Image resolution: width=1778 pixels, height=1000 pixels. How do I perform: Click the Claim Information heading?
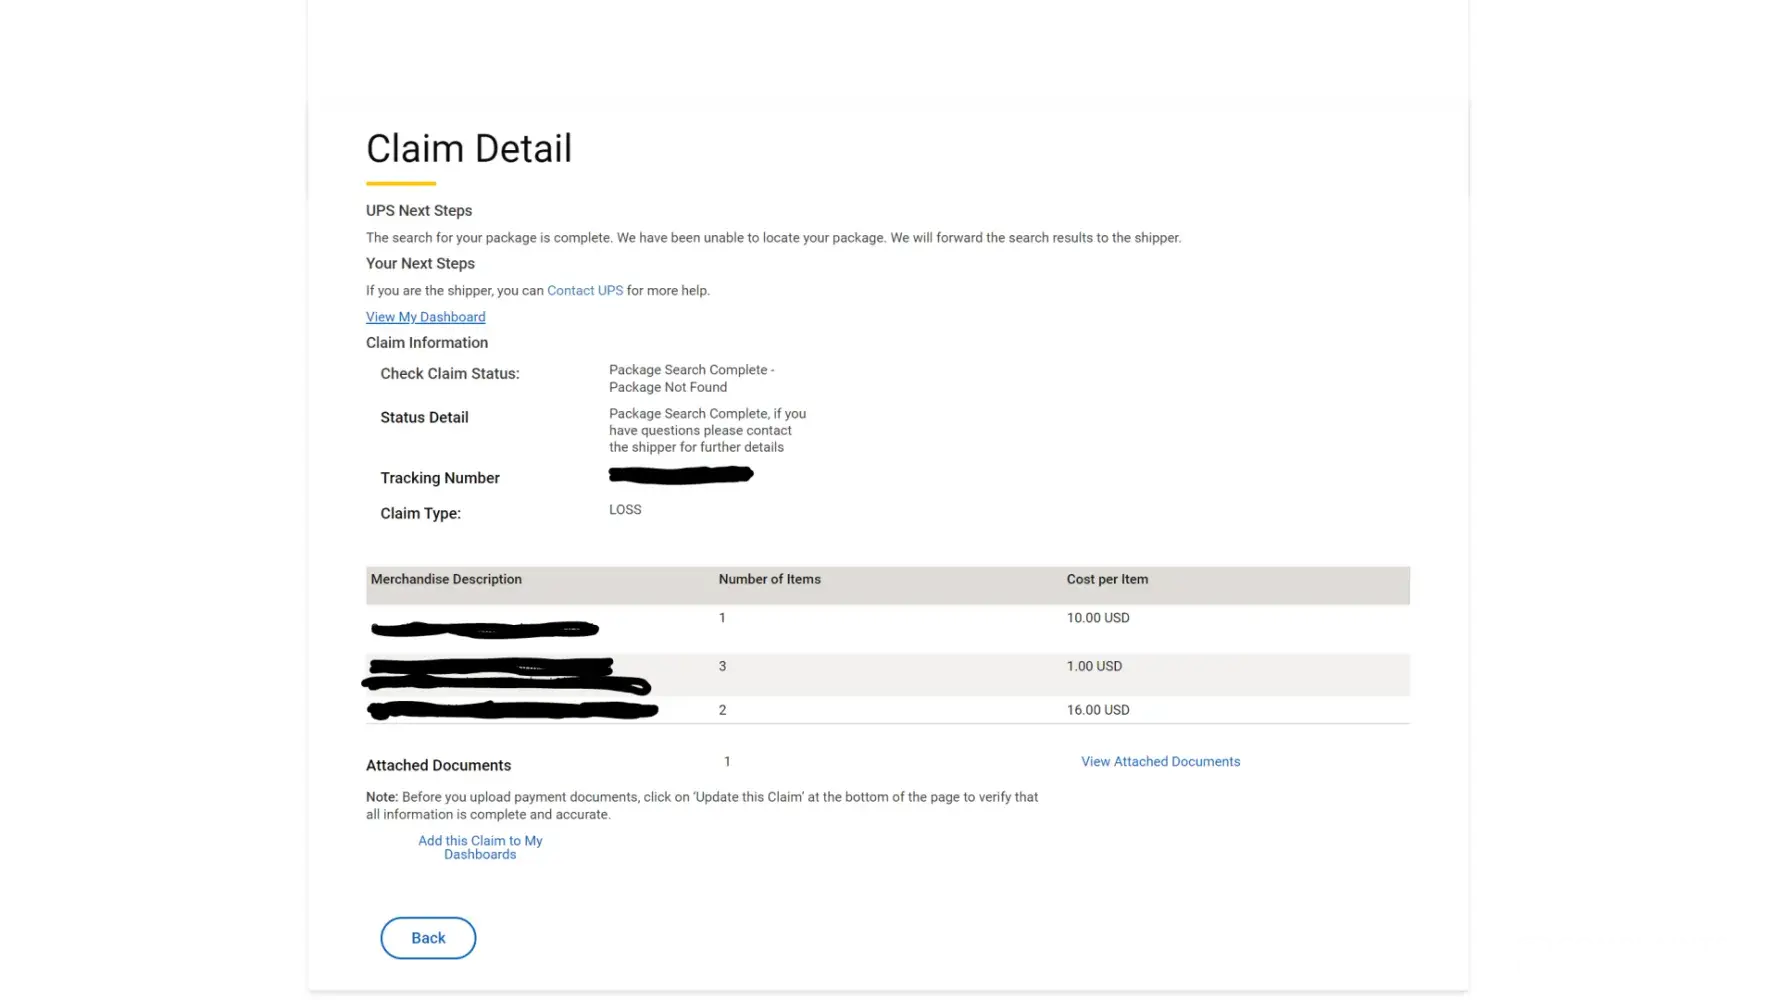427,343
